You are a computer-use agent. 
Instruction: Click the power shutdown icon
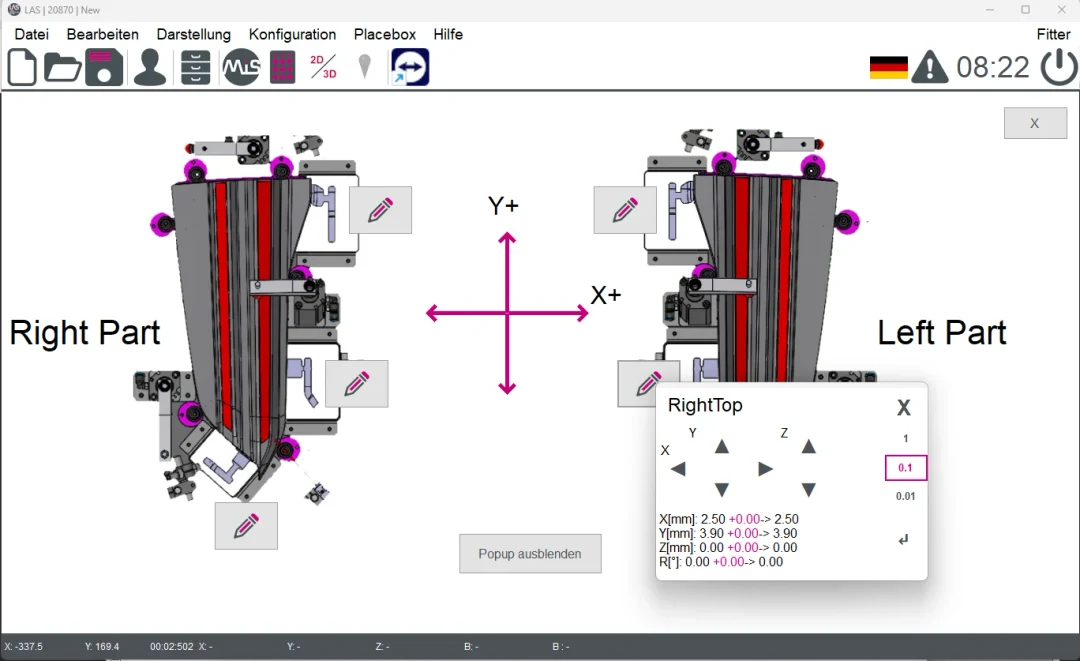tap(1058, 68)
